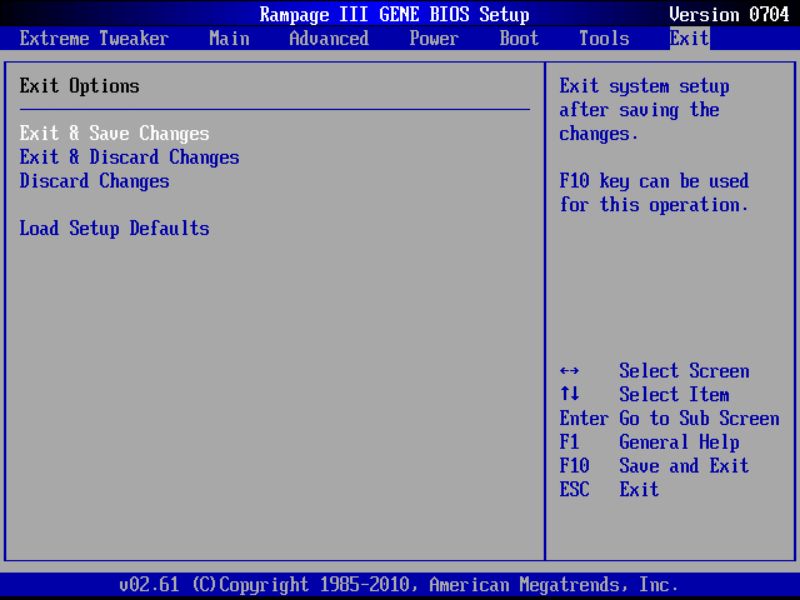
Task: Choose Load Setup Defaults
Action: pos(114,228)
